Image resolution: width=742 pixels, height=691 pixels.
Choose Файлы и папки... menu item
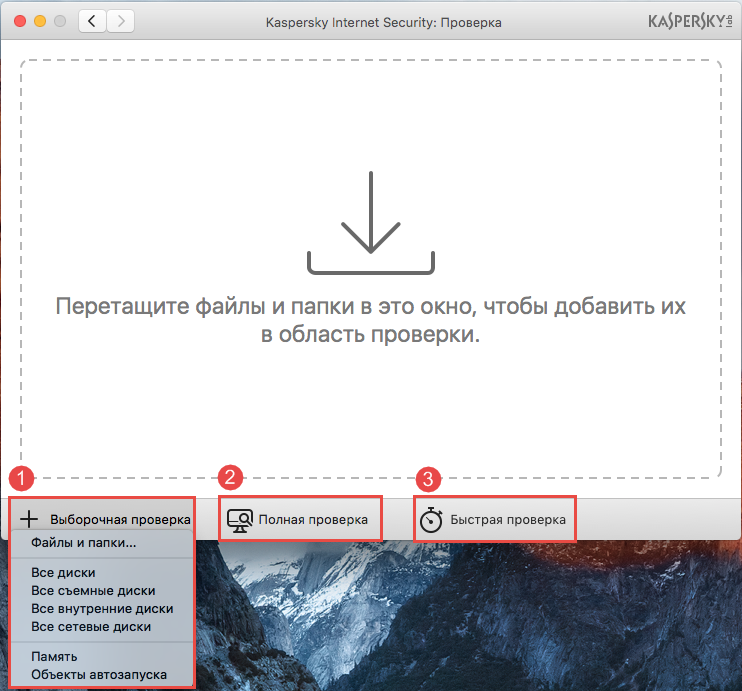pyautogui.click(x=102, y=543)
